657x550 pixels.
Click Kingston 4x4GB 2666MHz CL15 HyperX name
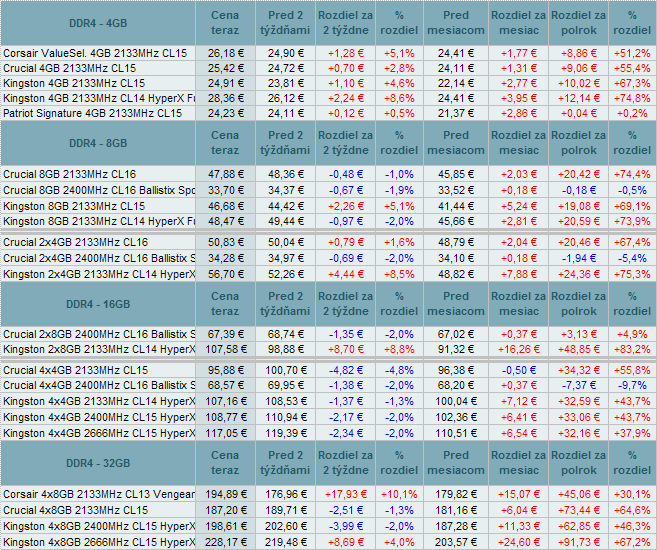(x=99, y=433)
